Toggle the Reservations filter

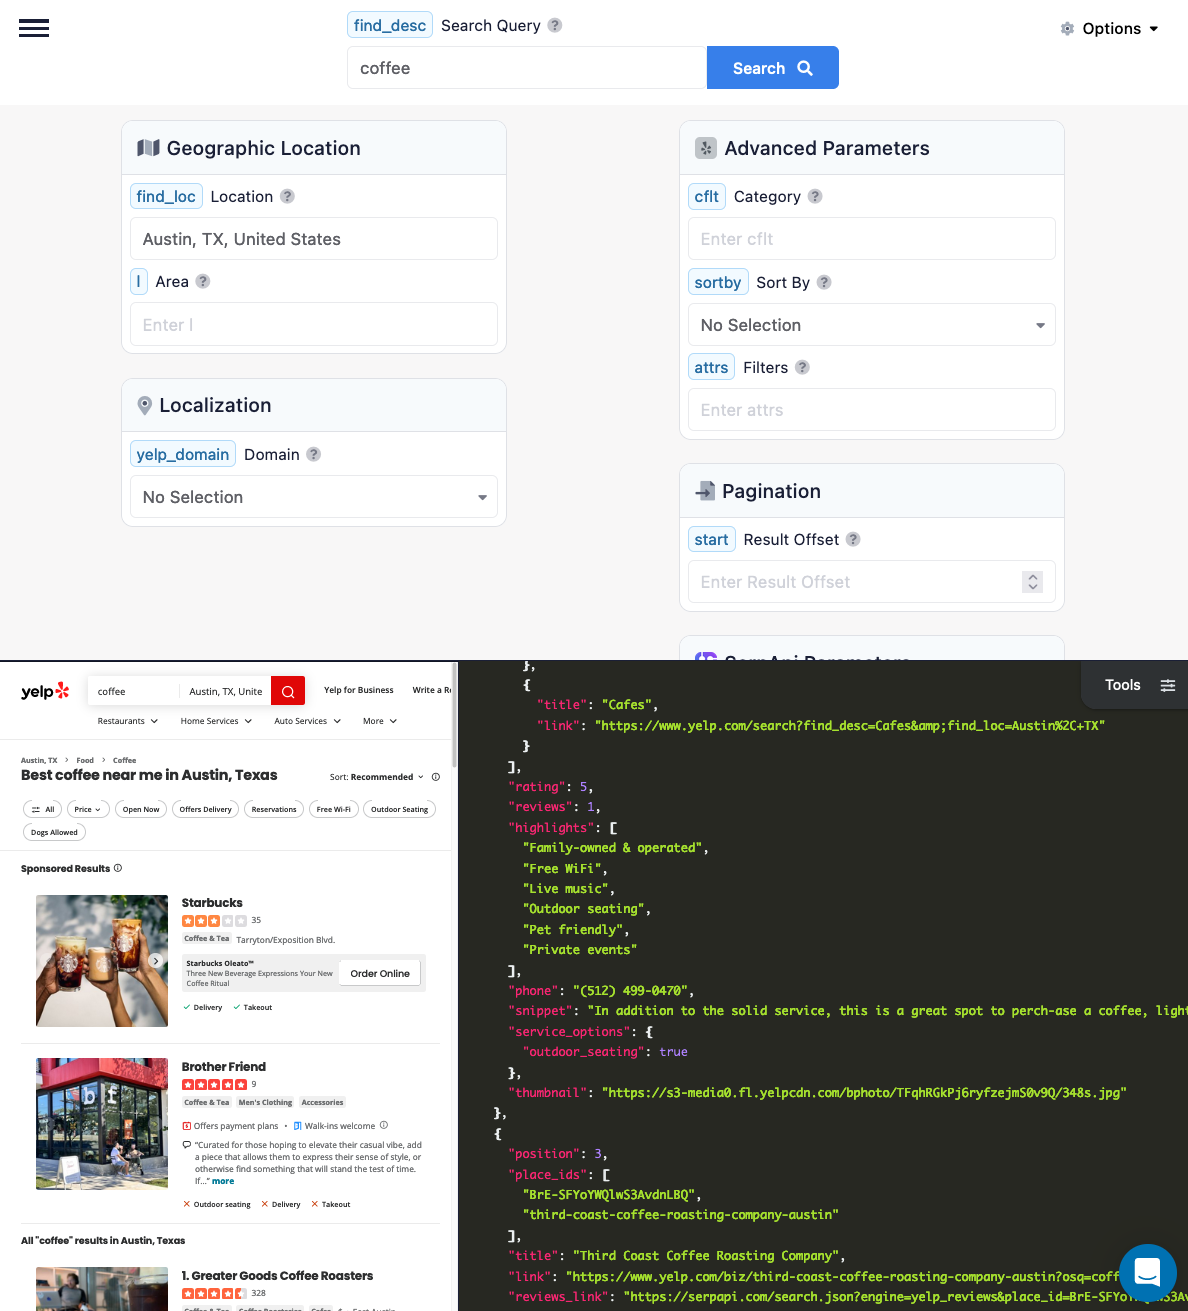click(274, 809)
